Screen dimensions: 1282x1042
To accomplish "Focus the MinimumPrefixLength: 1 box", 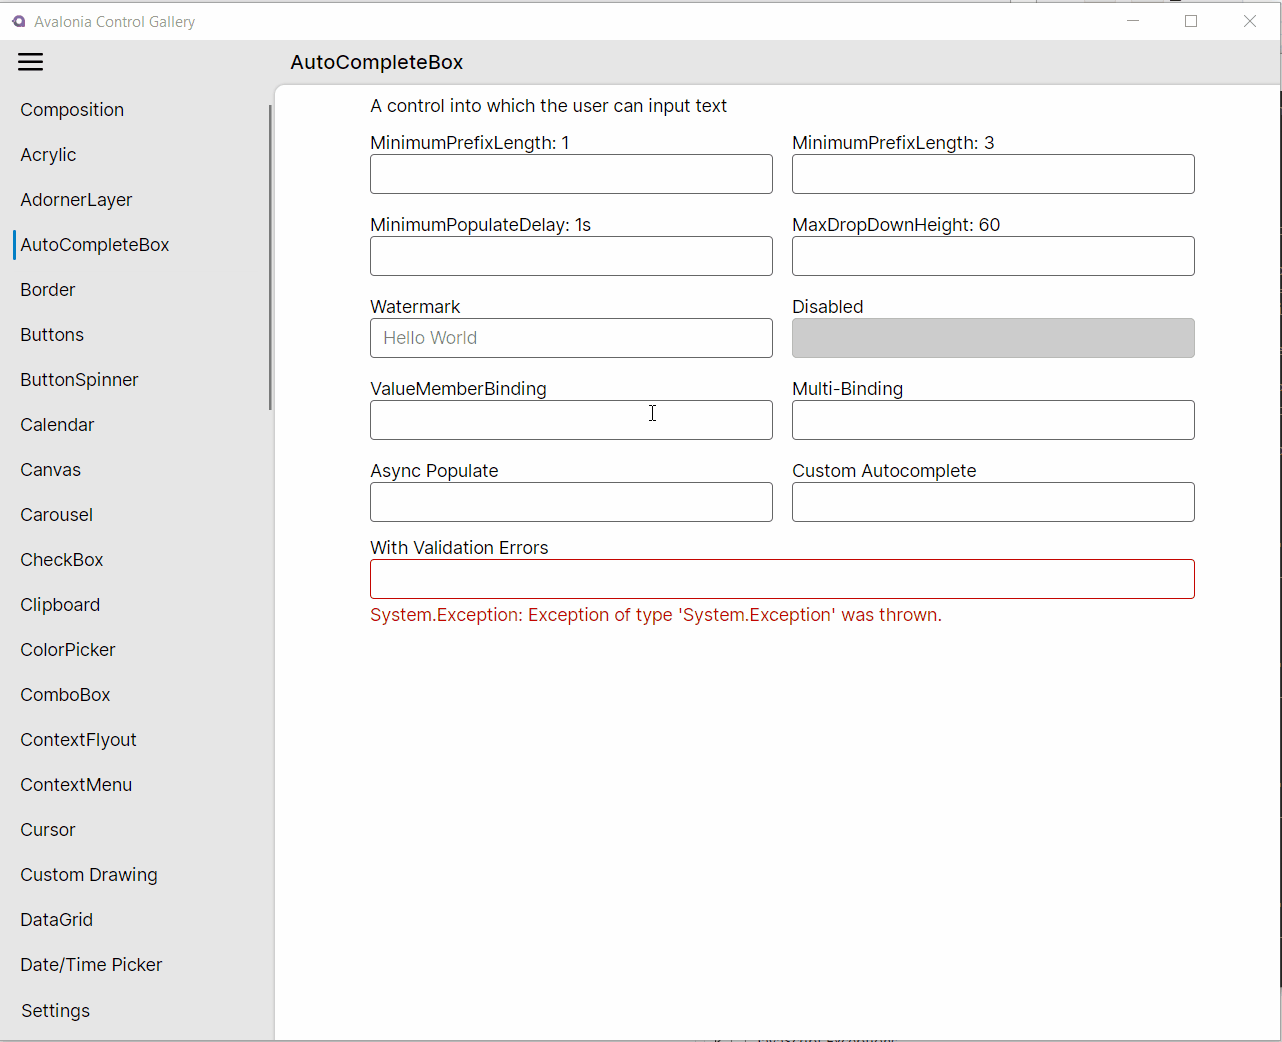I will point(571,174).
